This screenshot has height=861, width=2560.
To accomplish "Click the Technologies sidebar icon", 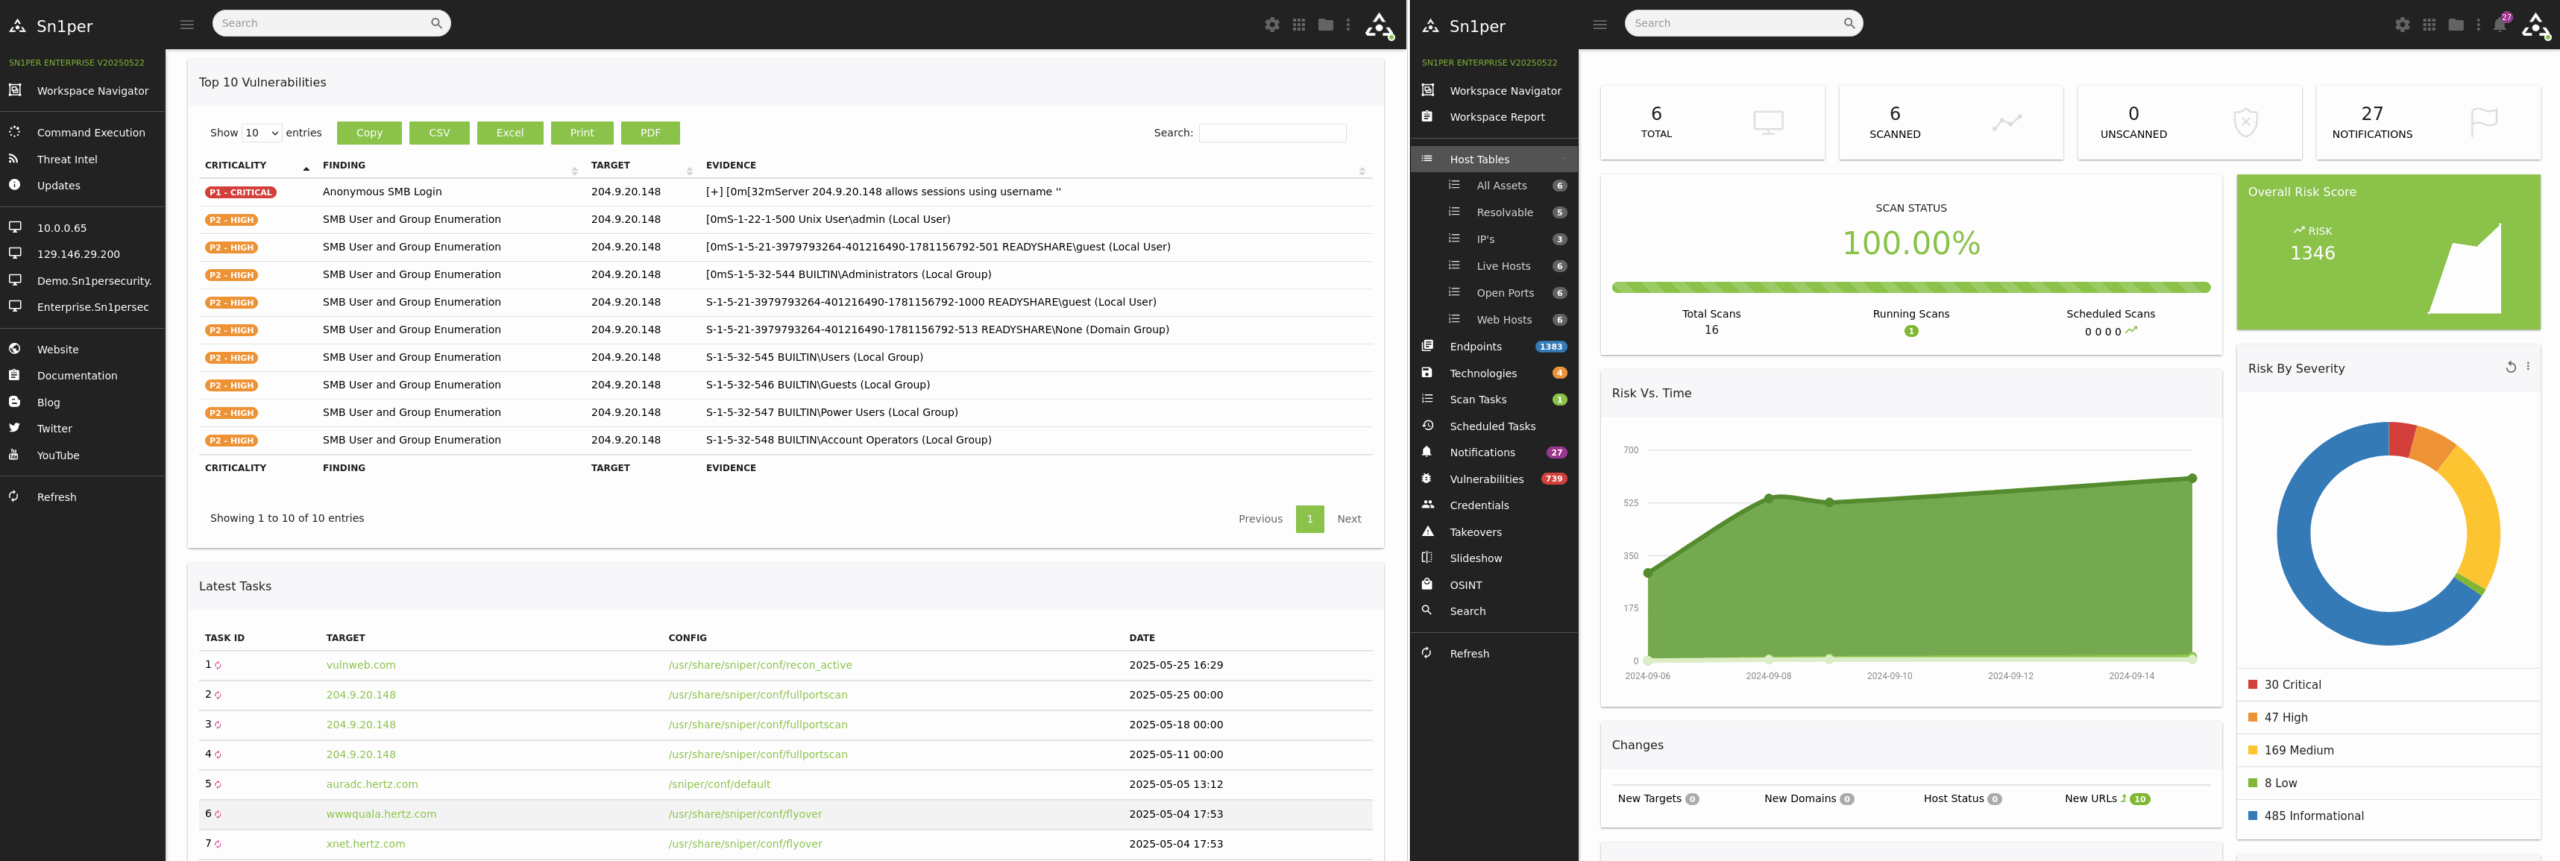I will (1427, 373).
